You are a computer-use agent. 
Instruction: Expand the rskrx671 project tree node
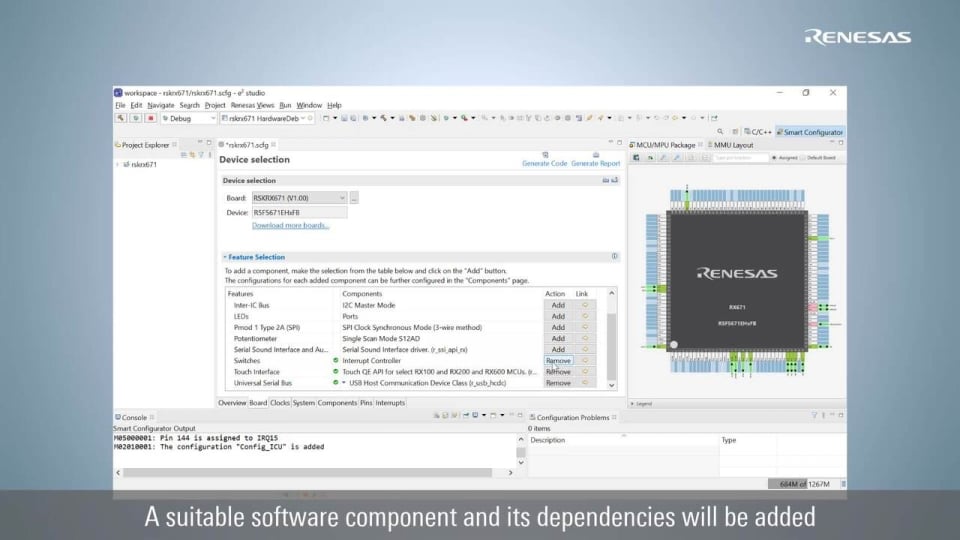[x=117, y=164]
